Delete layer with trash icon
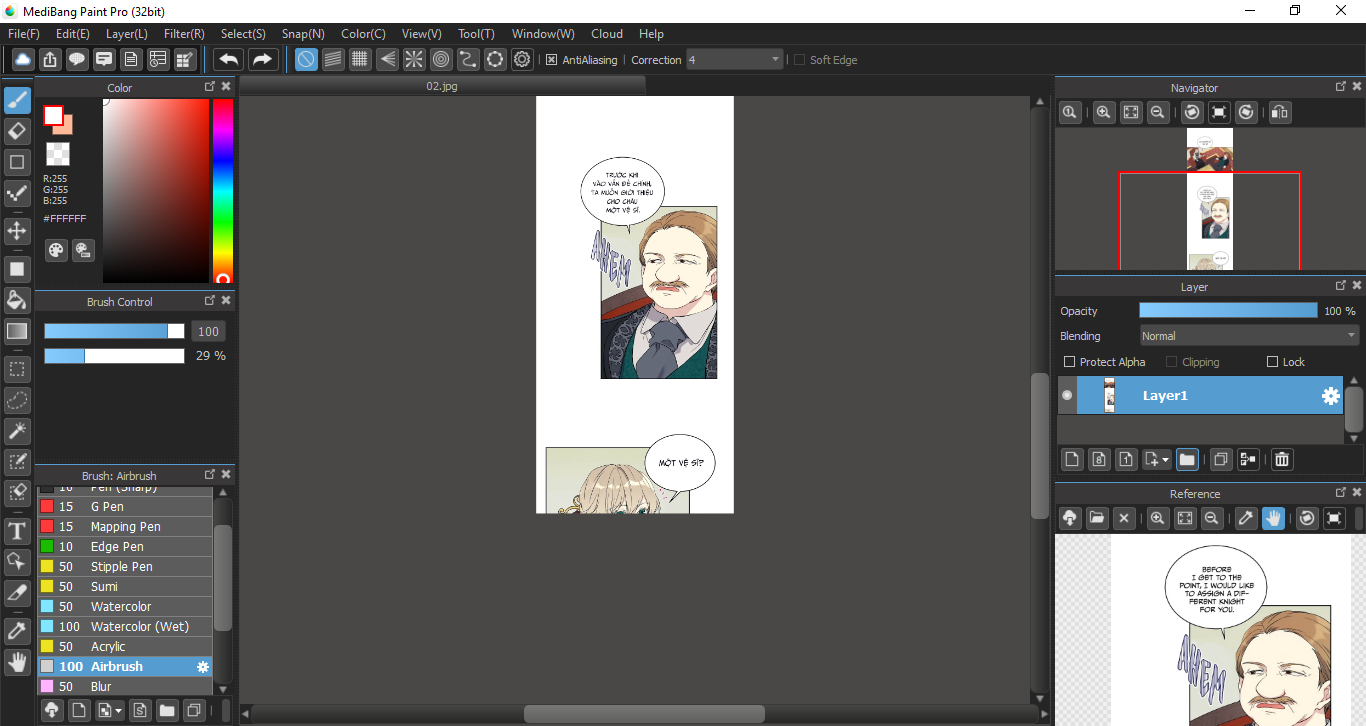This screenshot has width=1366, height=726. pyautogui.click(x=1282, y=459)
